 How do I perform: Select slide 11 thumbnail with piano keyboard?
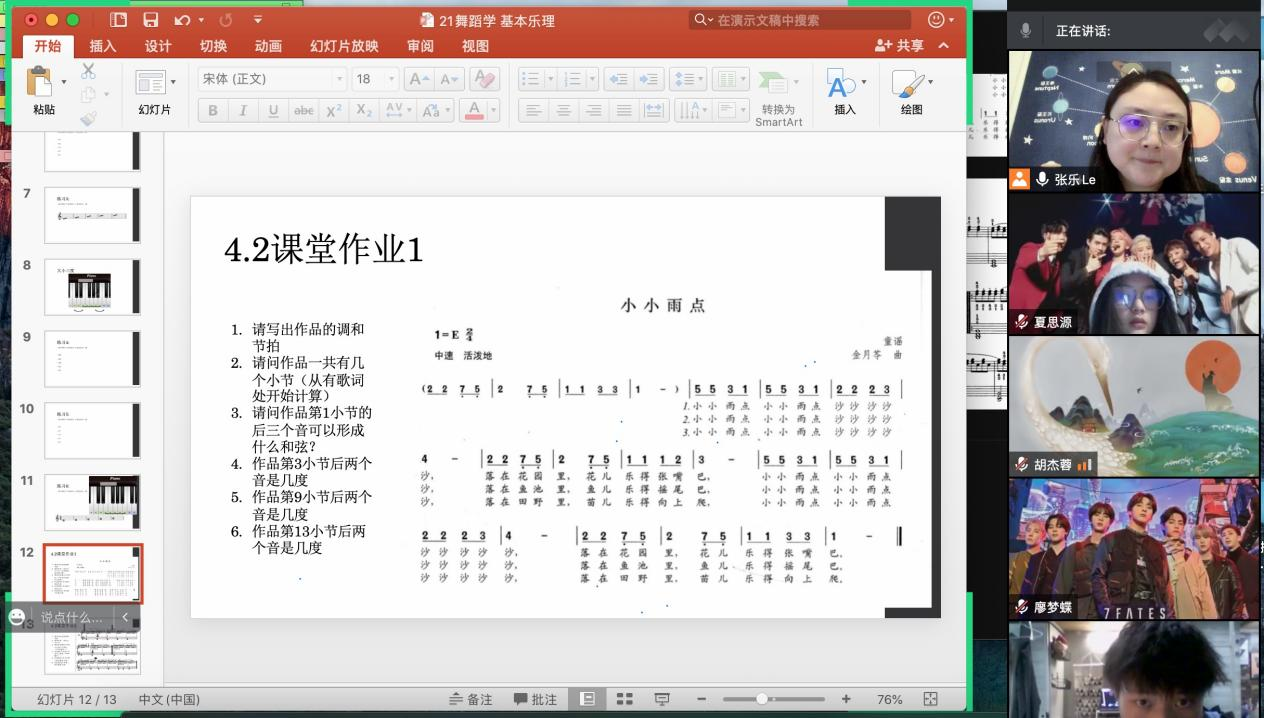coord(92,502)
